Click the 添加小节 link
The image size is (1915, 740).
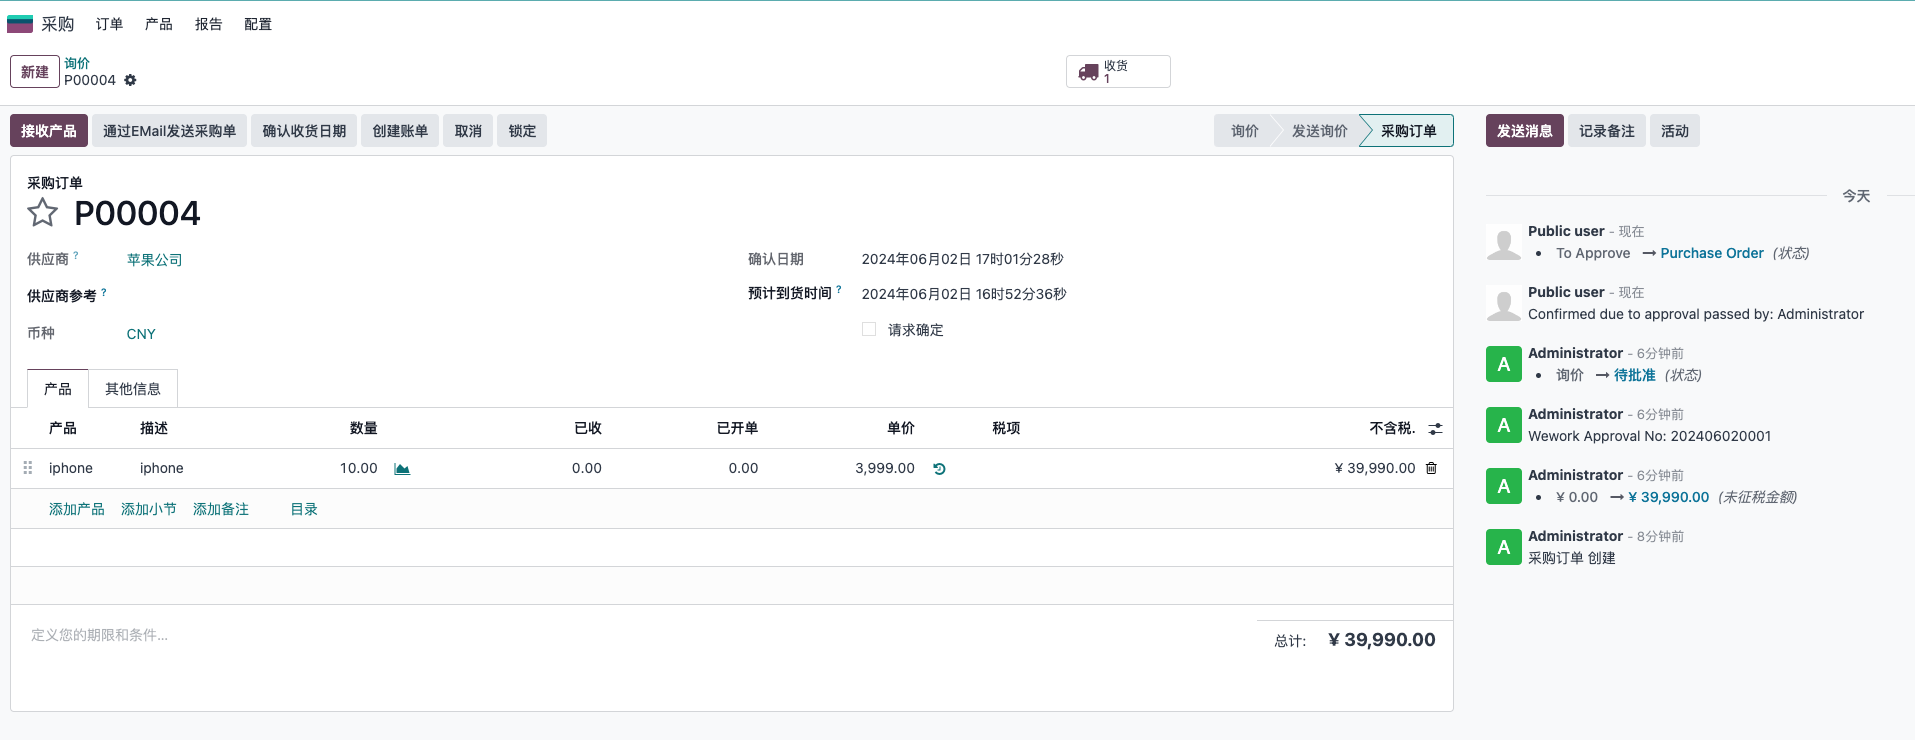[x=149, y=509]
